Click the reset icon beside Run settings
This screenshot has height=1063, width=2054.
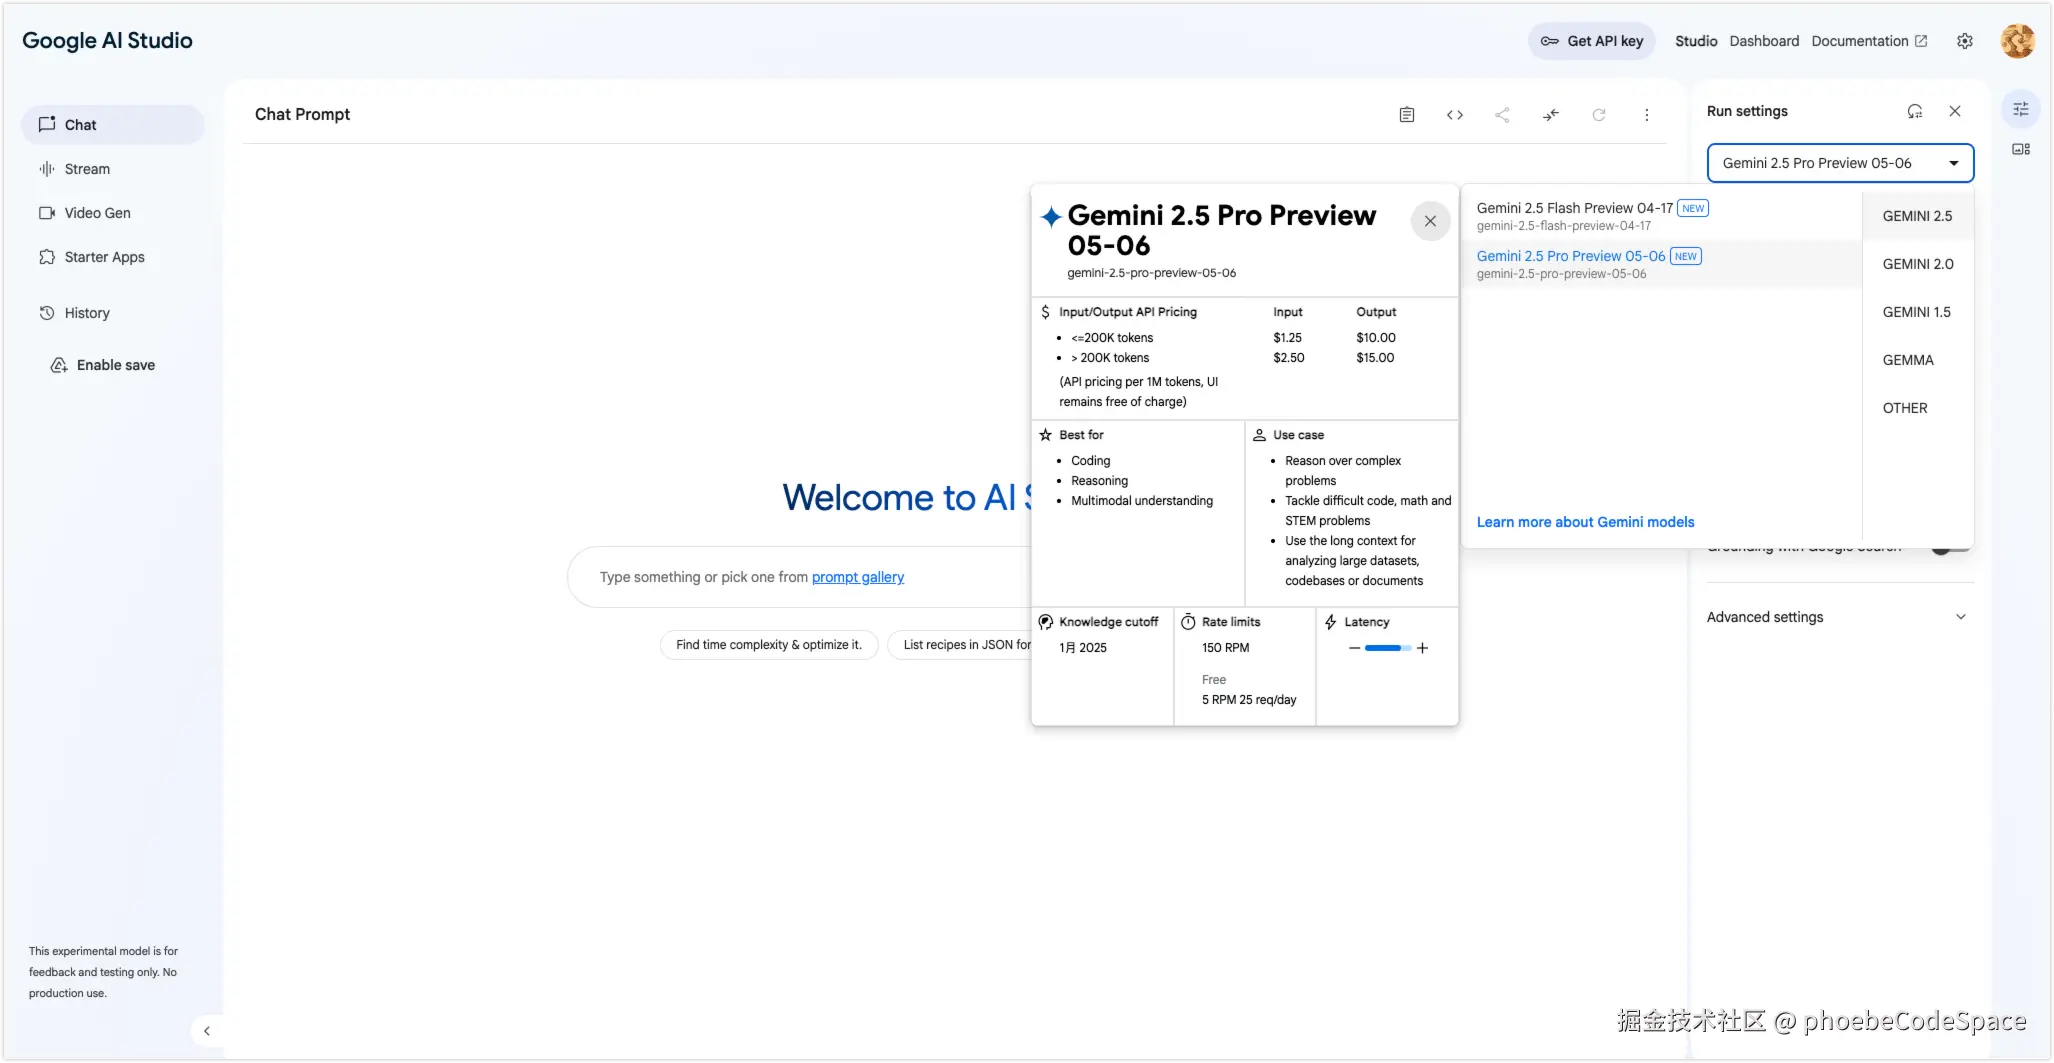(x=1915, y=111)
